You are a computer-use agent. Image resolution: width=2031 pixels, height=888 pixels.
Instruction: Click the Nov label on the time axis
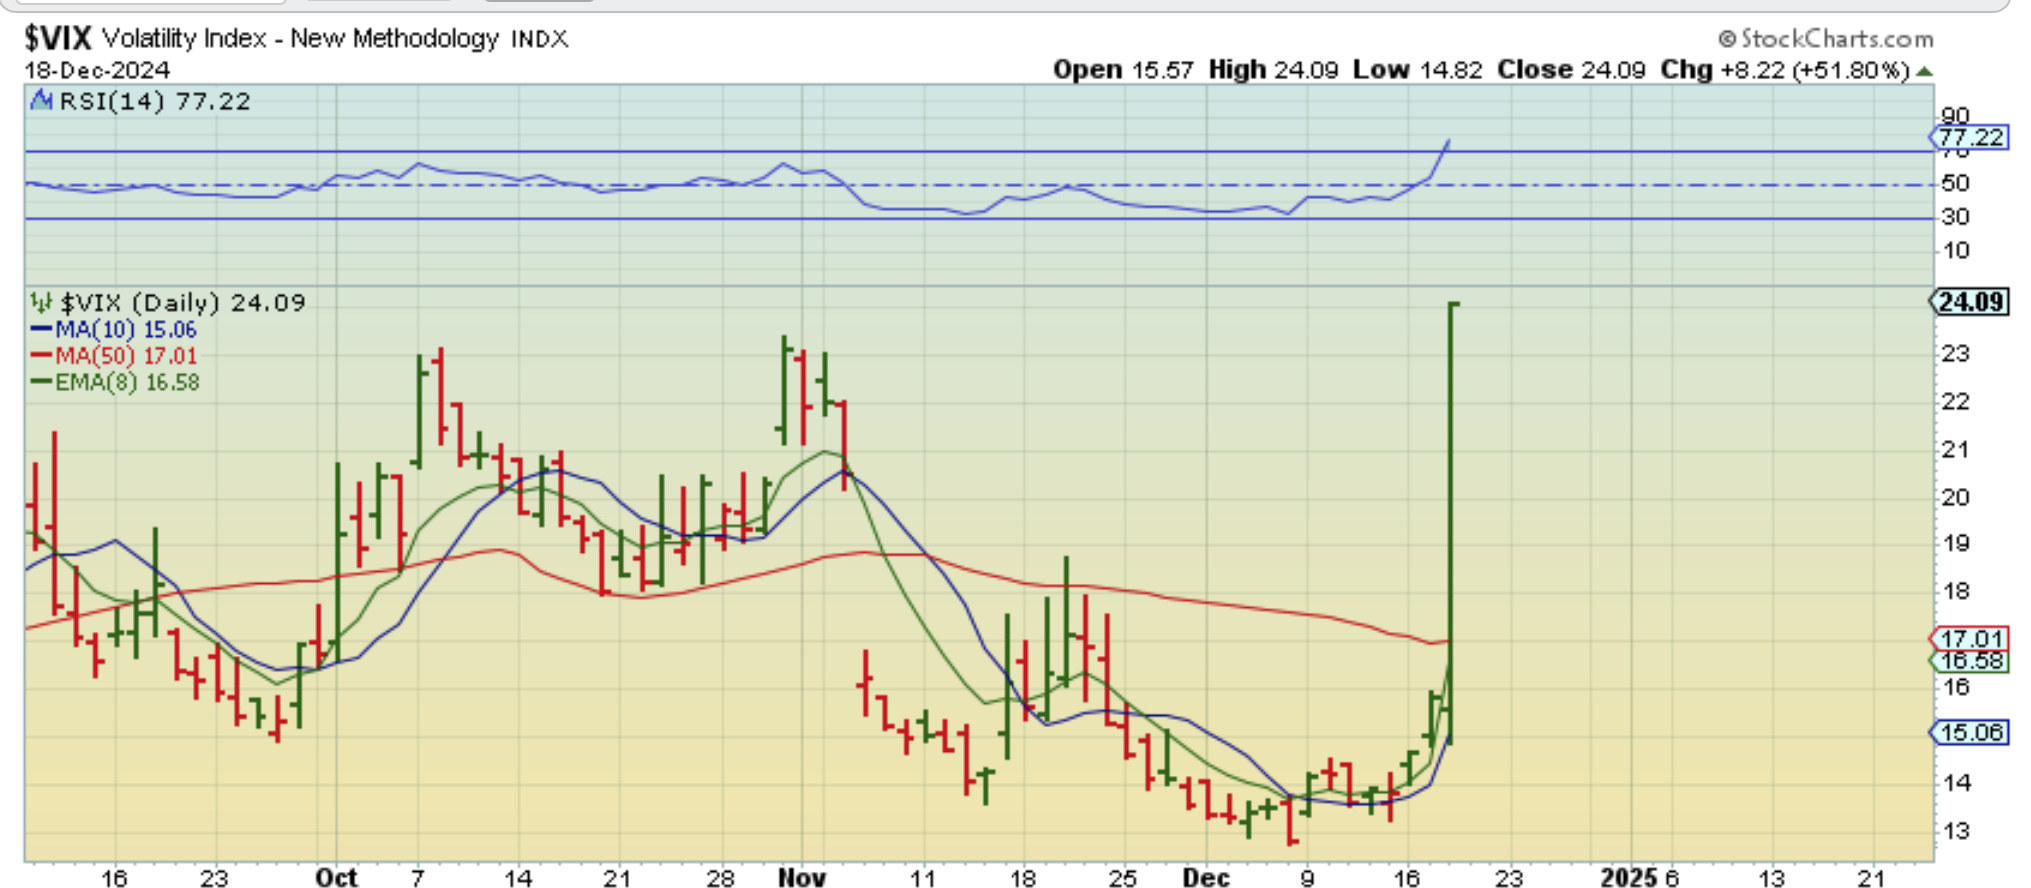tap(802, 877)
